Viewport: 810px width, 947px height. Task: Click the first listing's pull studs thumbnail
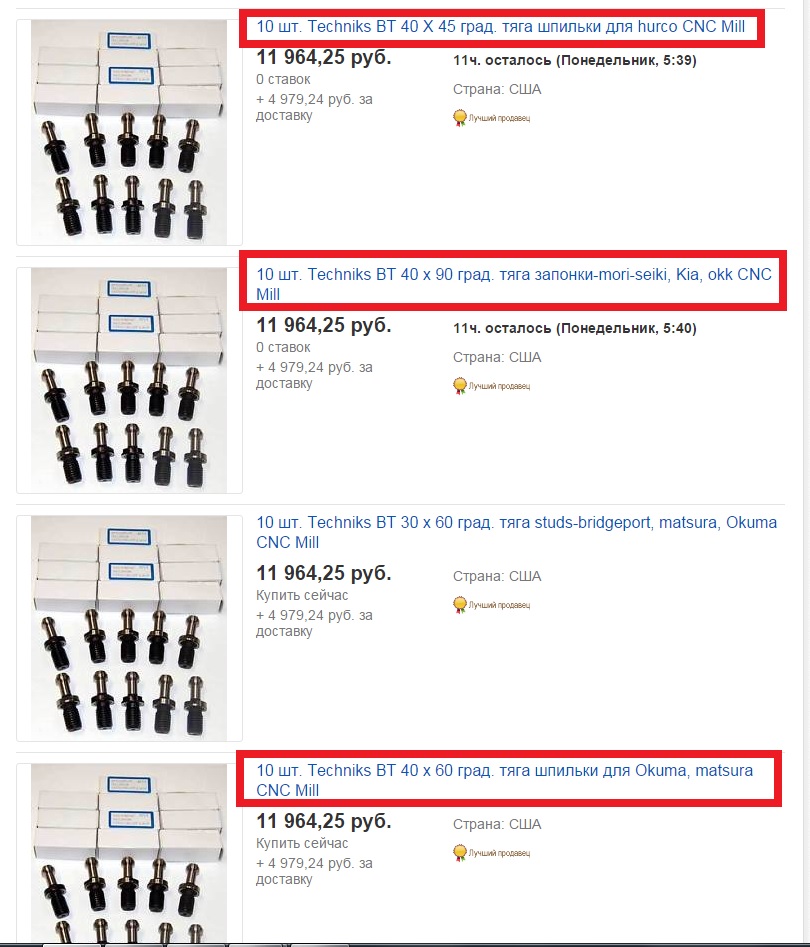(x=129, y=132)
